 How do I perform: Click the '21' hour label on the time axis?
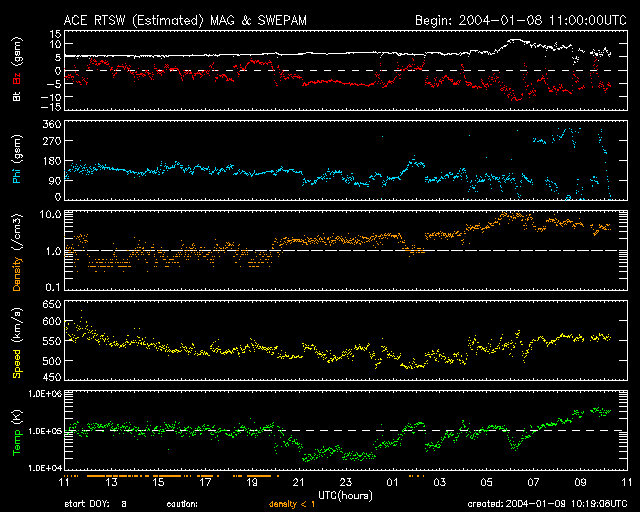point(299,483)
